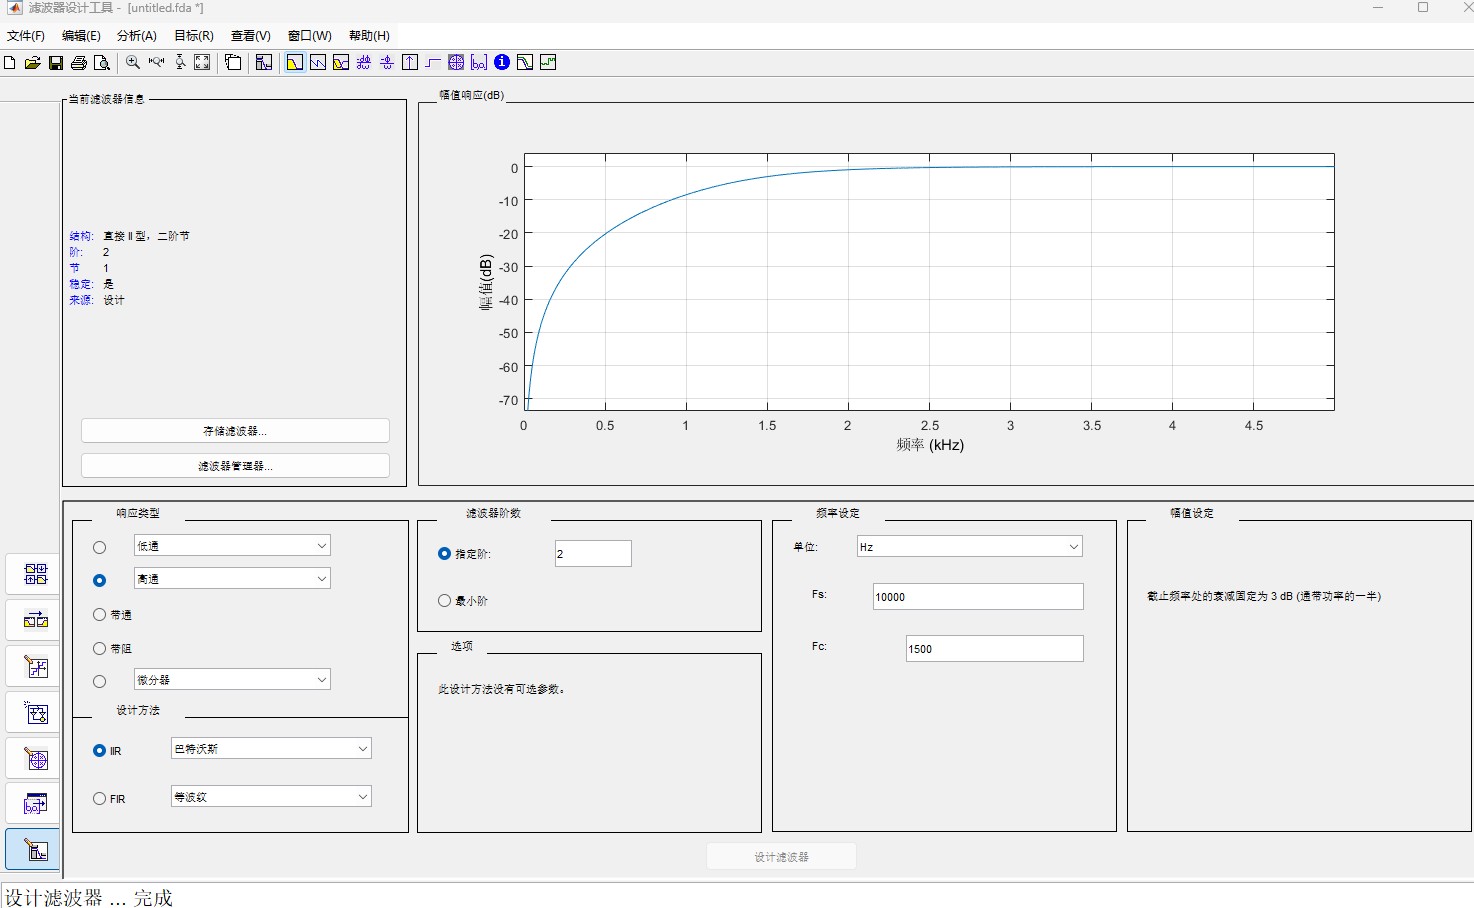Click the Fc cutoff frequency field
Screen dimensions: 1474x908
(x=993, y=649)
